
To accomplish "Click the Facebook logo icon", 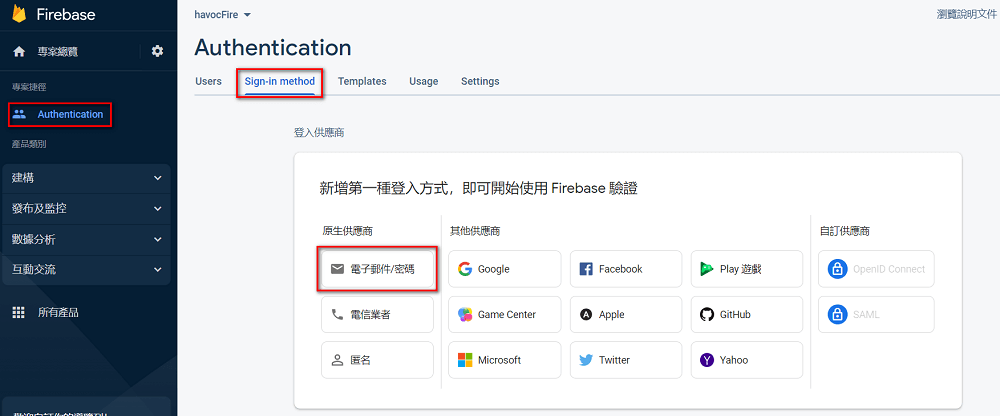I will click(586, 269).
